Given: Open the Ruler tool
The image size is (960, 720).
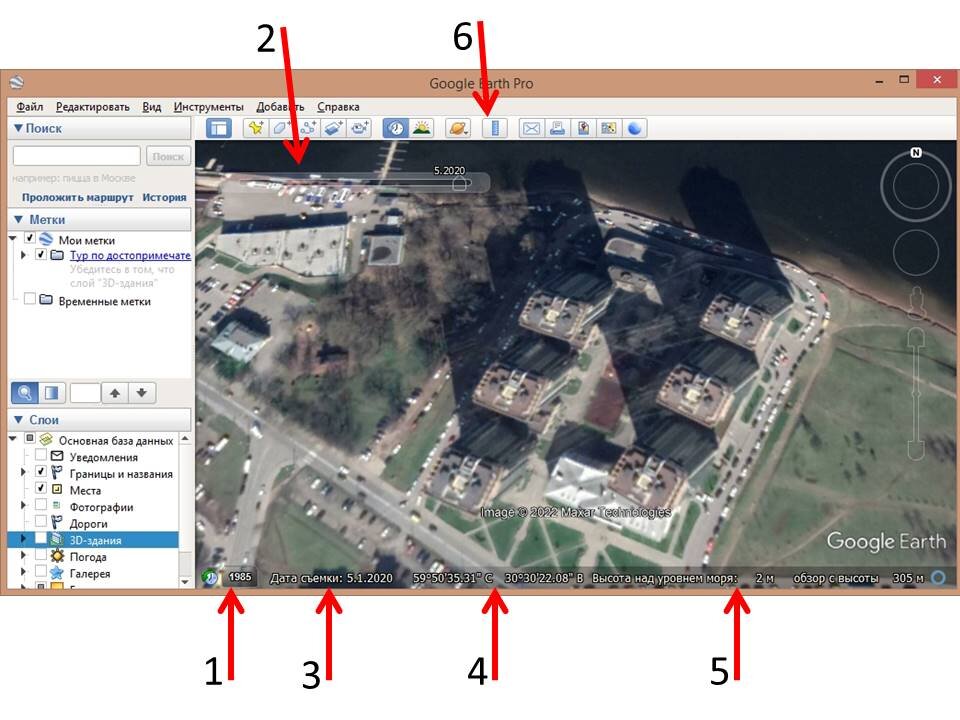Looking at the screenshot, I should pyautogui.click(x=495, y=128).
